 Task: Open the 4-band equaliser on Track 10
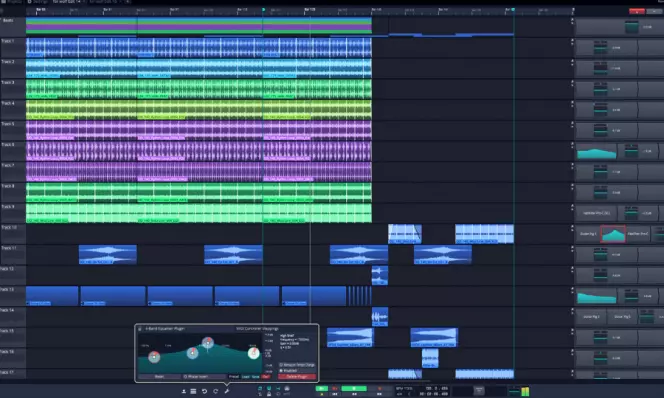(613, 234)
